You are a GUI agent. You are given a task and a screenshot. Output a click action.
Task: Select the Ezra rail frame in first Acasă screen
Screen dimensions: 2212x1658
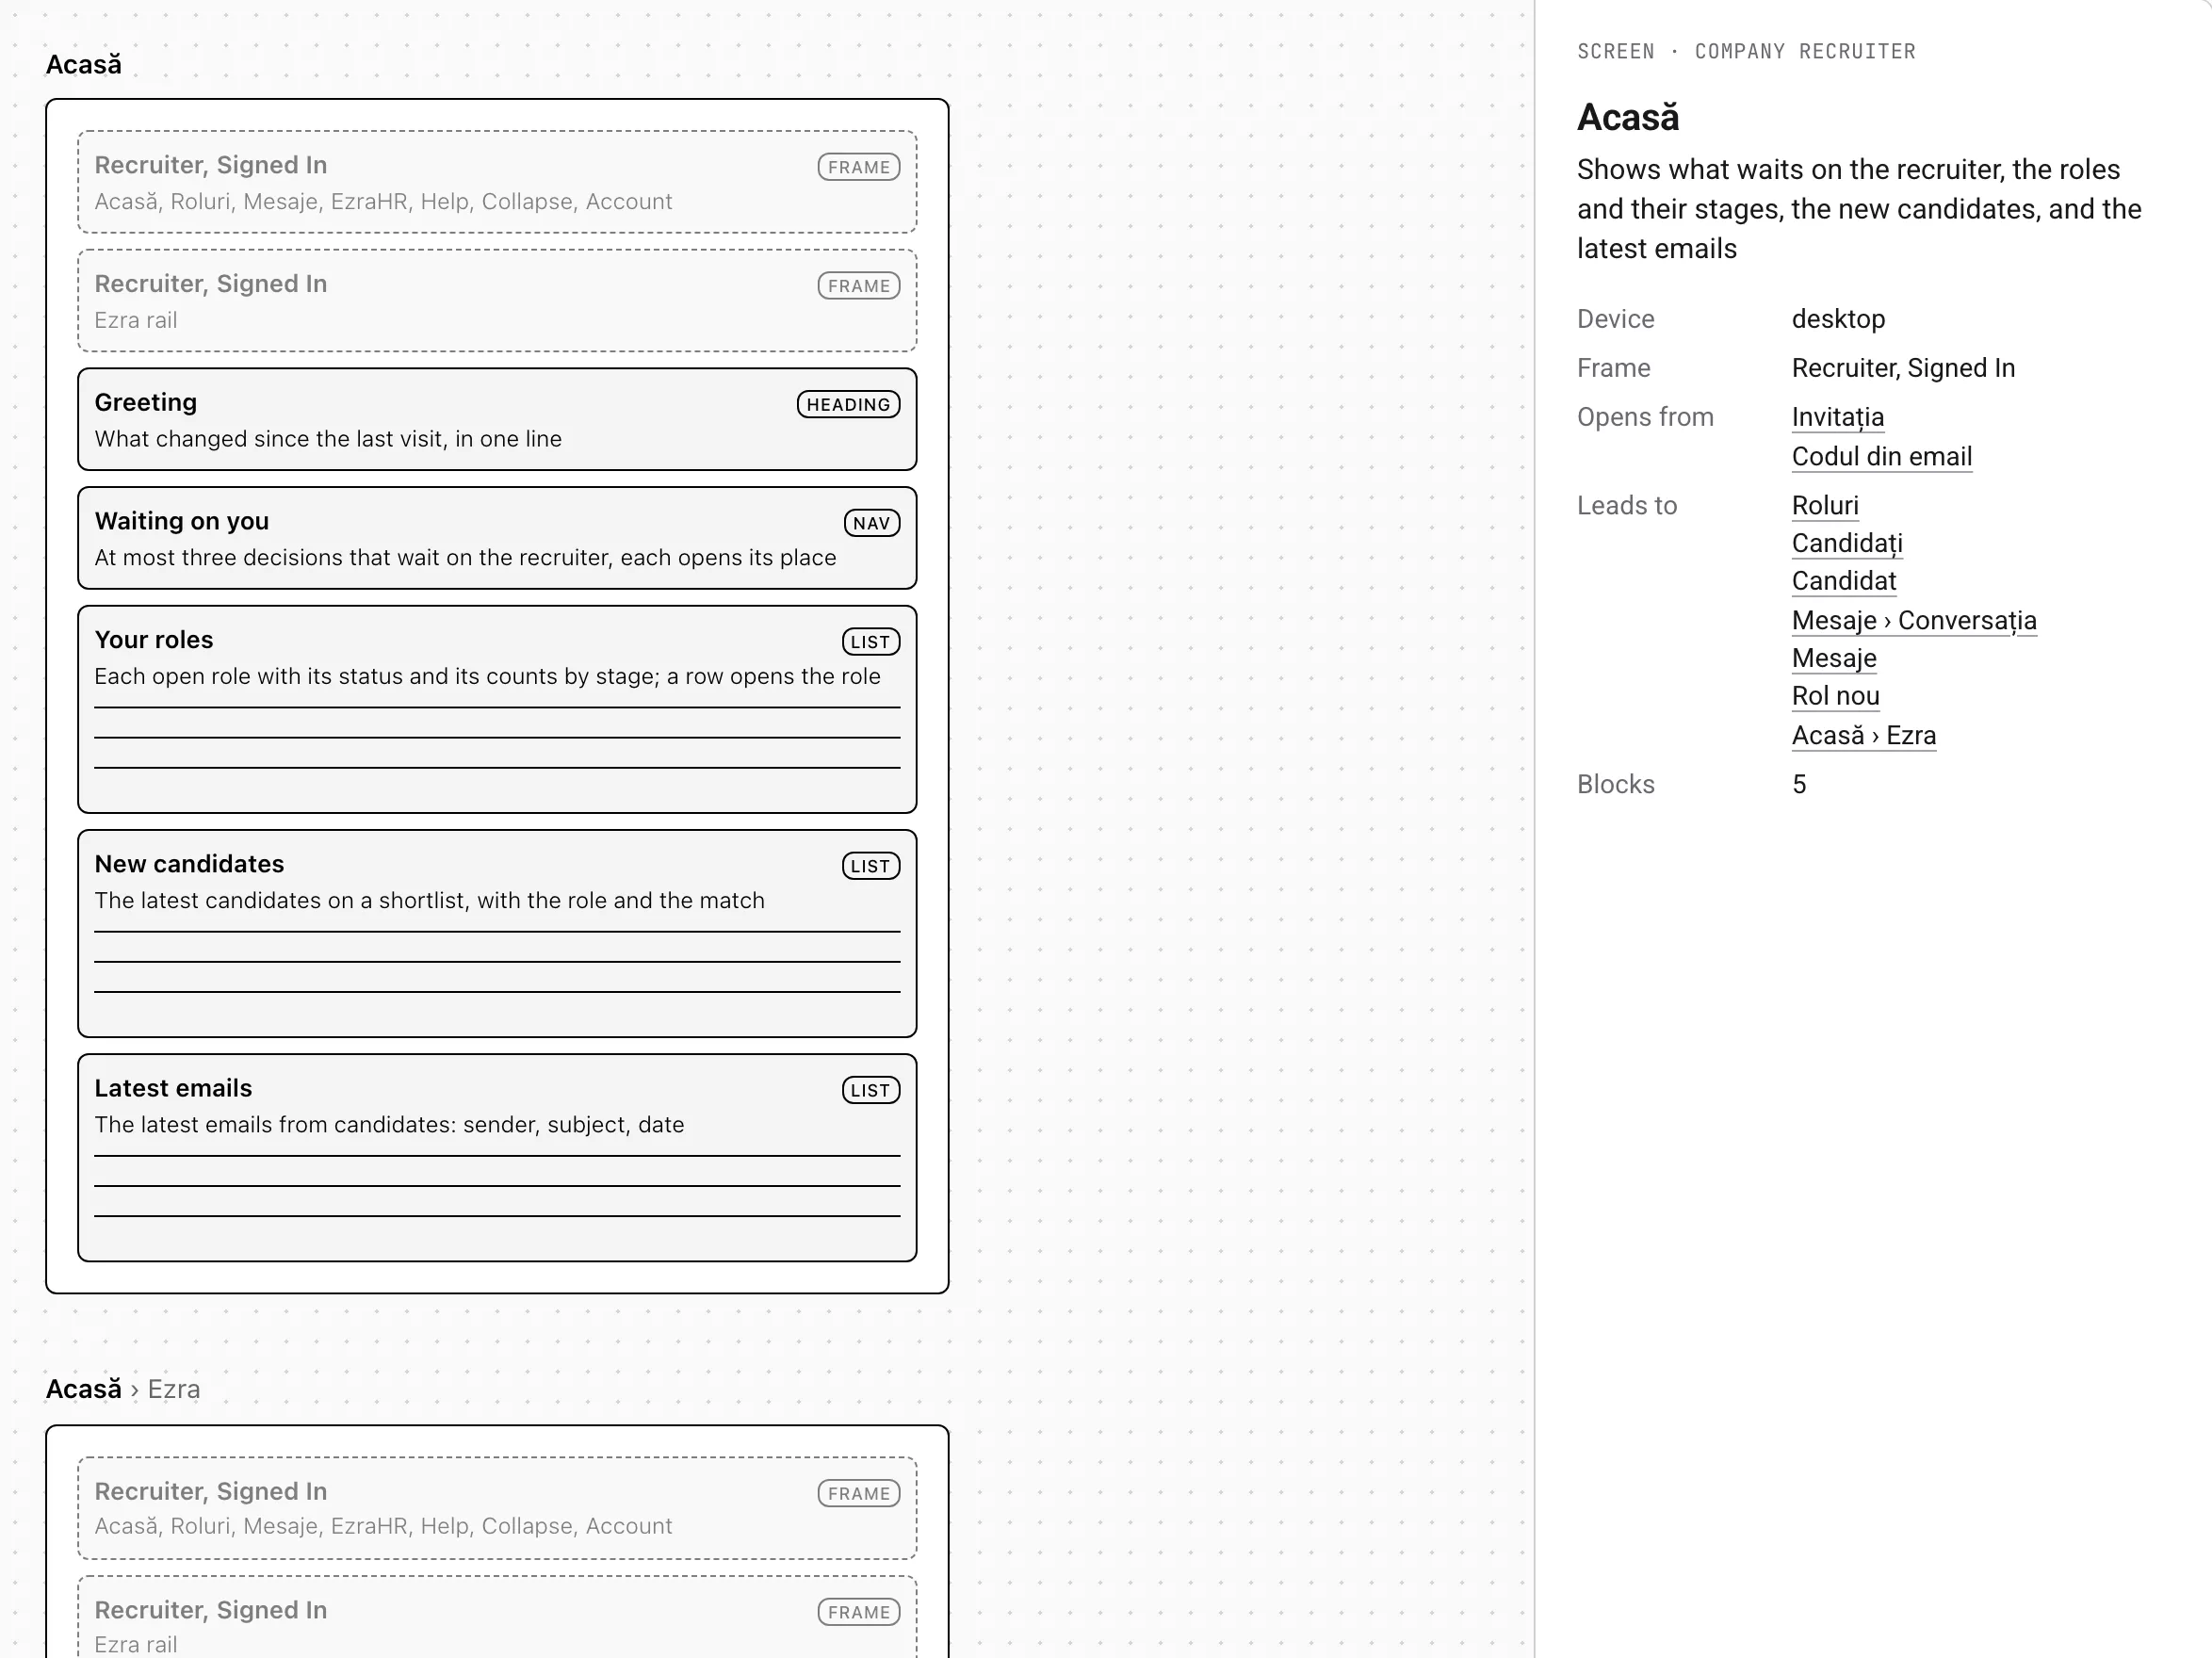pos(497,300)
